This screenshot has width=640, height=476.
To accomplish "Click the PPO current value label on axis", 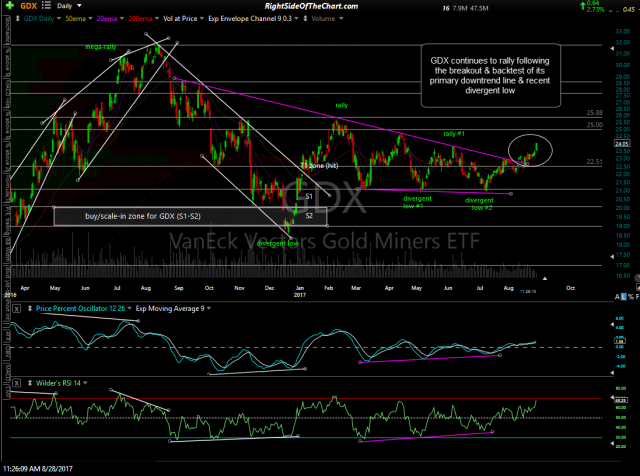I will click(x=620, y=341).
